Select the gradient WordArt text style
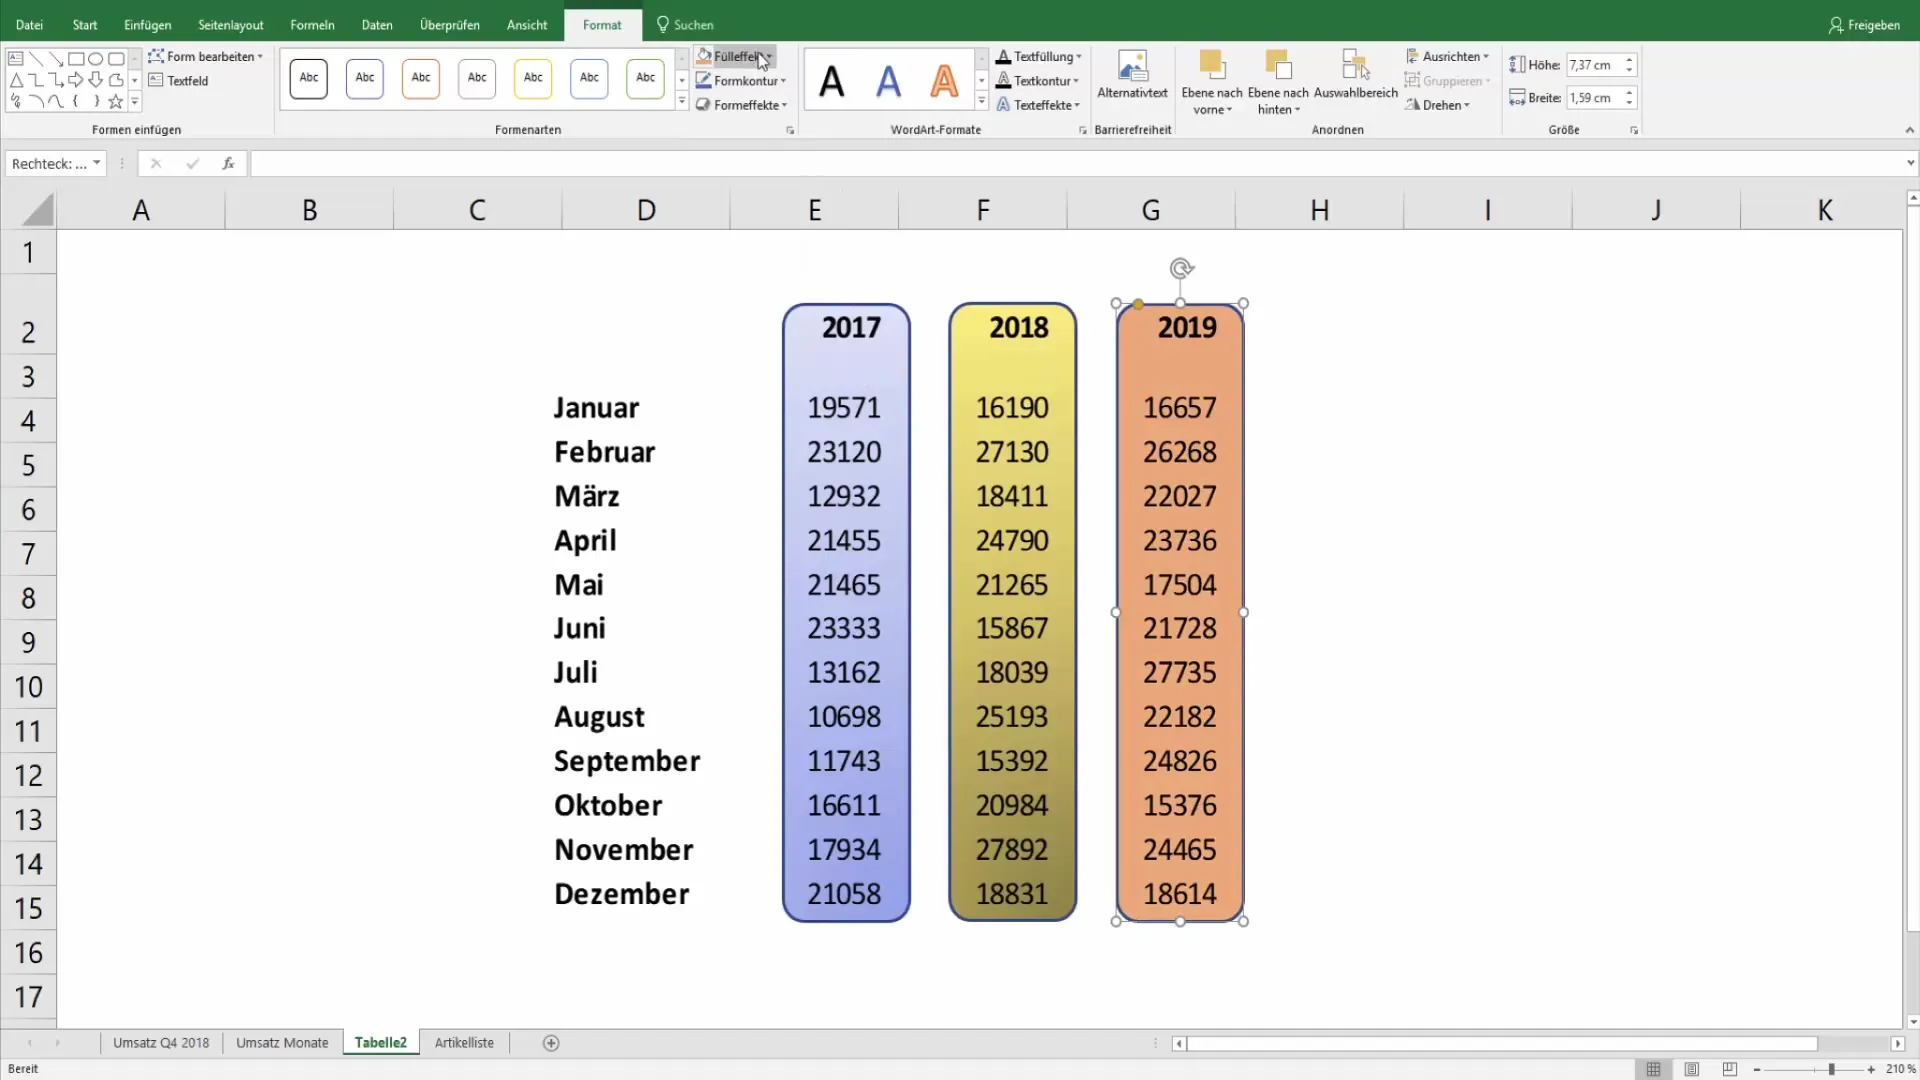Image resolution: width=1920 pixels, height=1080 pixels. tap(944, 80)
